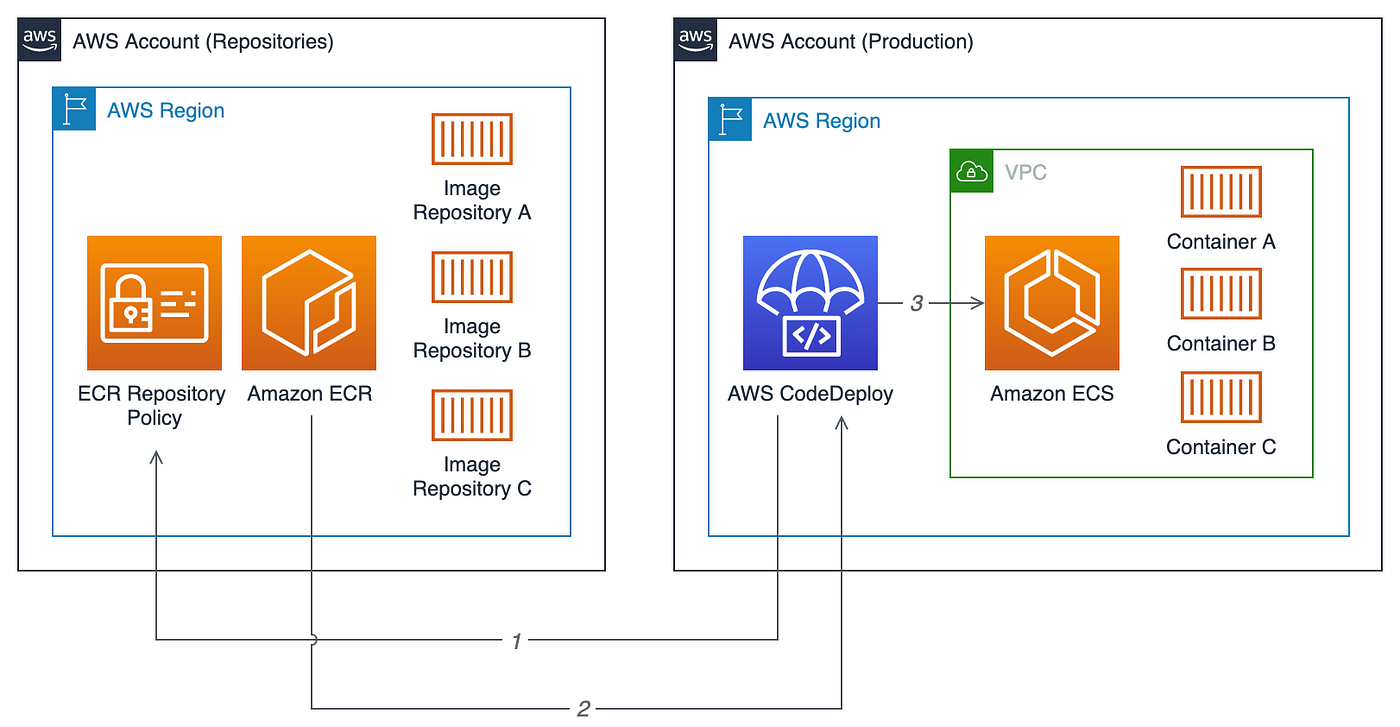
Task: Click the Image Repository A container icon
Action: coord(472,139)
